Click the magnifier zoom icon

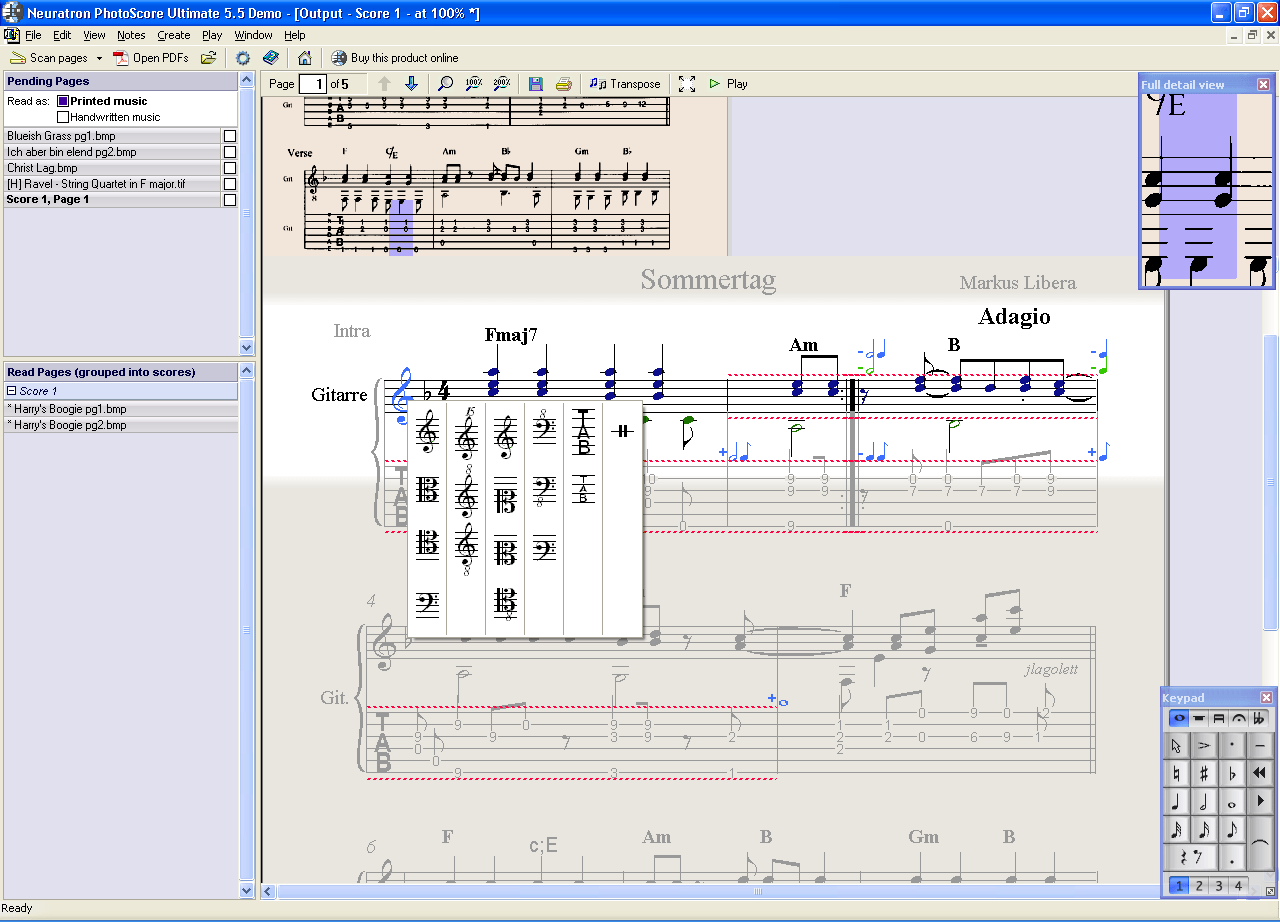click(x=446, y=84)
